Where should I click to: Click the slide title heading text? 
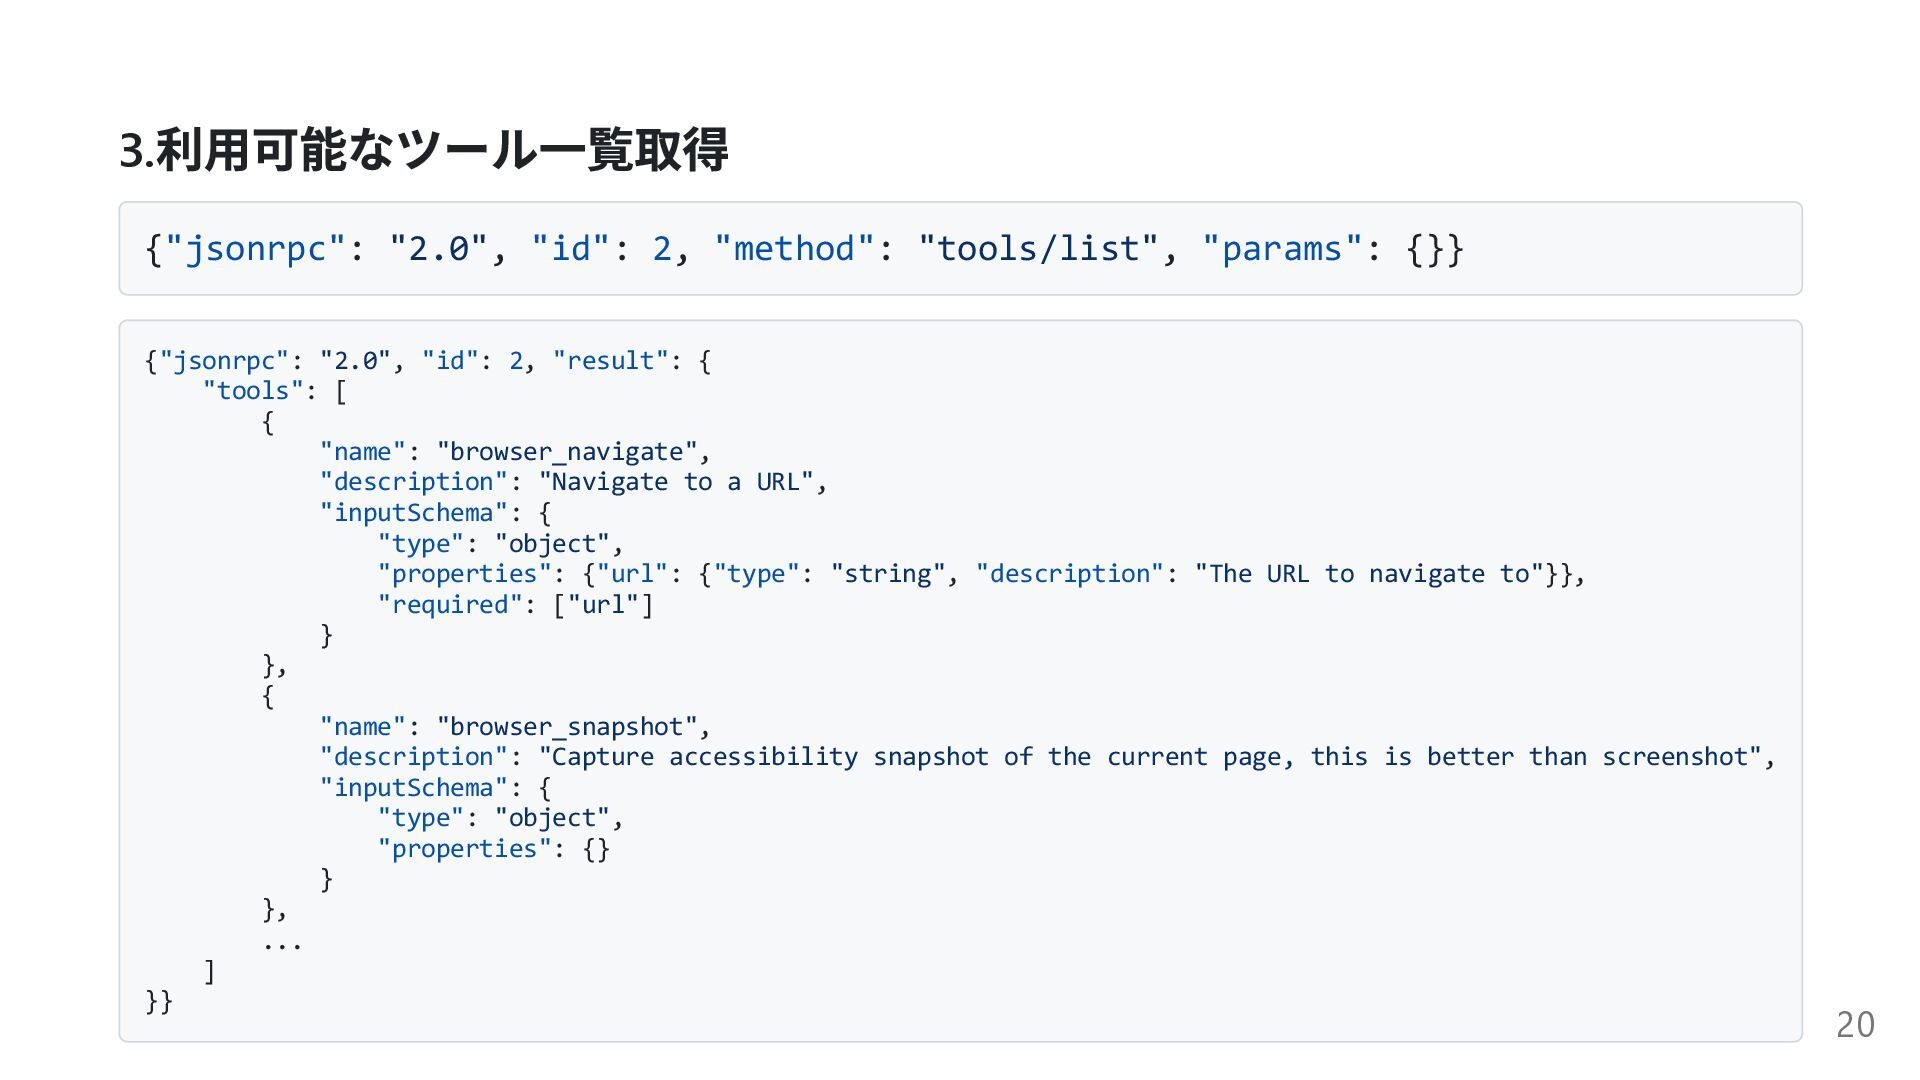[x=423, y=151]
